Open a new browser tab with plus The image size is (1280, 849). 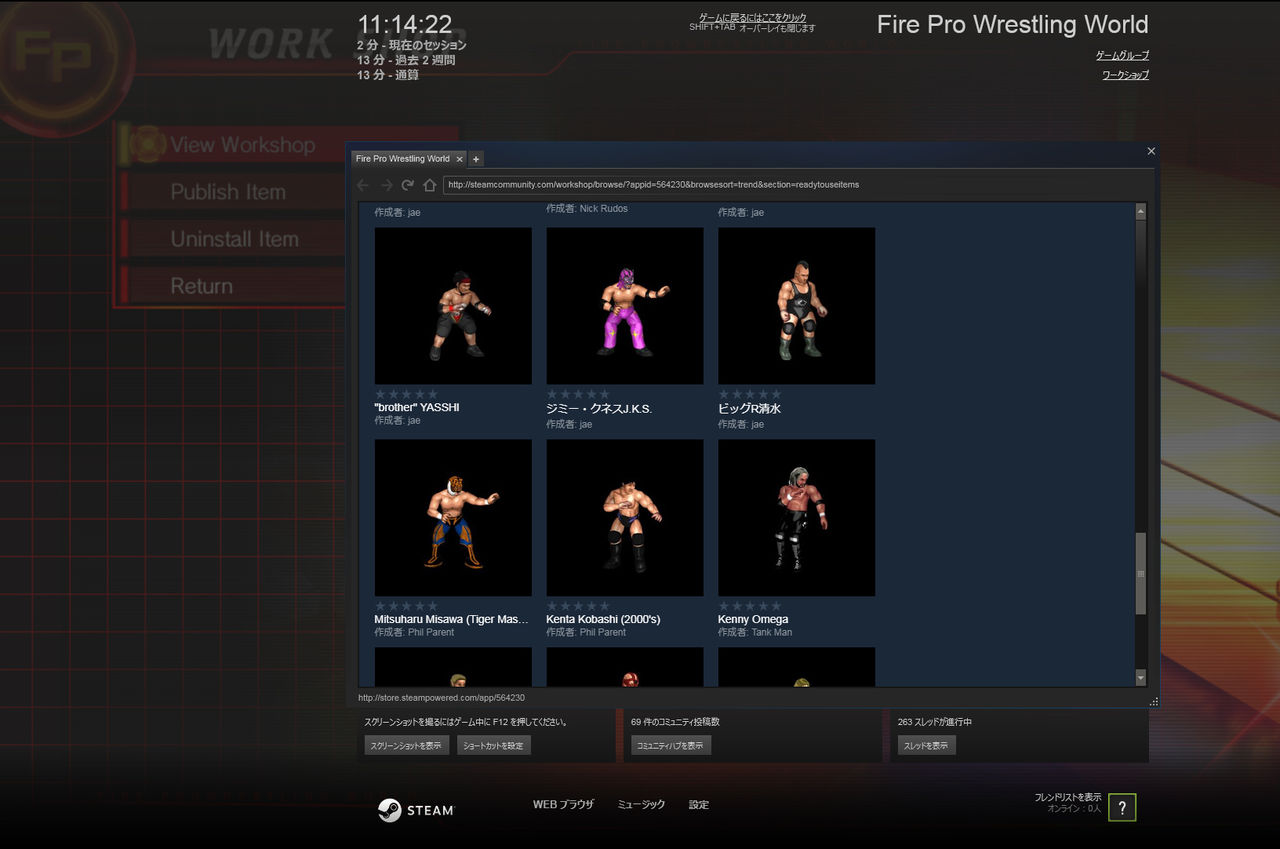[x=476, y=159]
